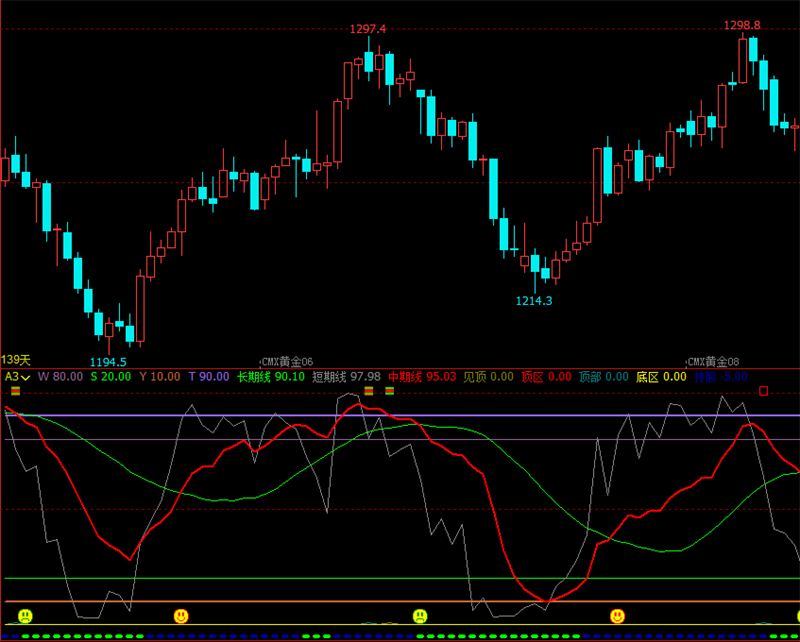Click the red-green flag icon under the A3 label

pyautogui.click(x=16, y=391)
